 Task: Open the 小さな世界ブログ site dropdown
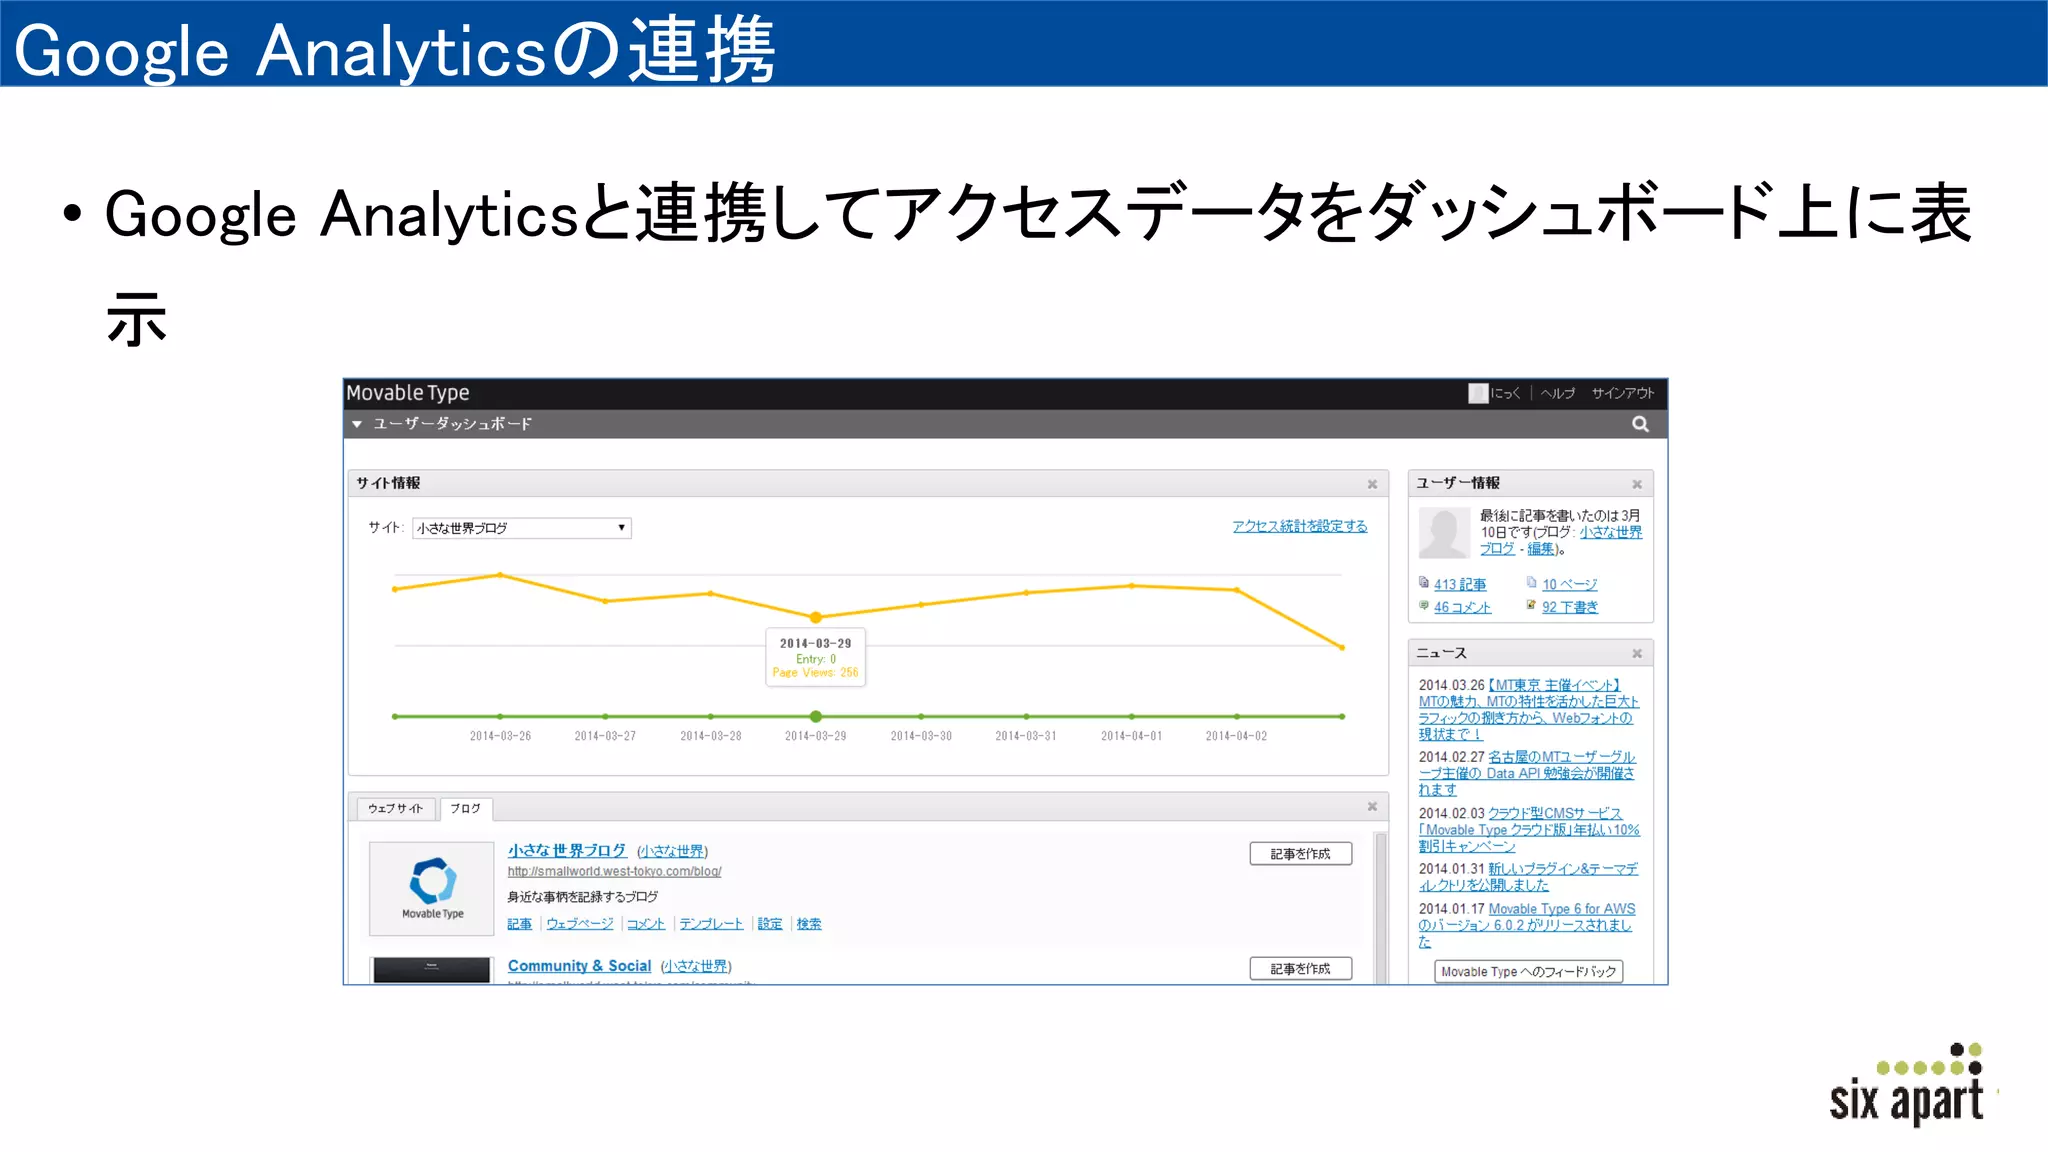(522, 528)
